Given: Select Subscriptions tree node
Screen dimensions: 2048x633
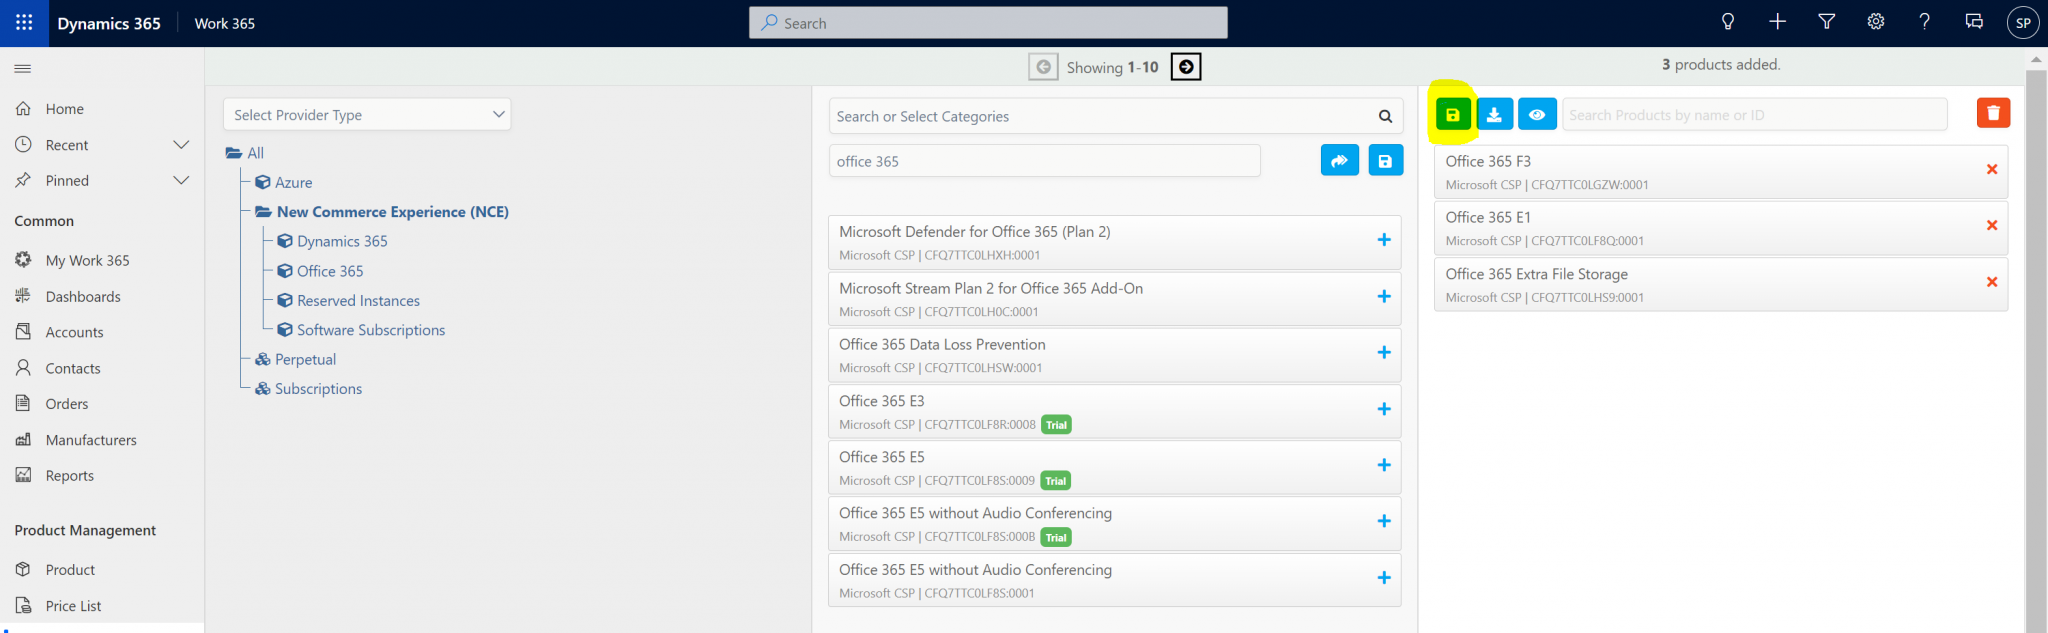Looking at the screenshot, I should click(x=309, y=389).
